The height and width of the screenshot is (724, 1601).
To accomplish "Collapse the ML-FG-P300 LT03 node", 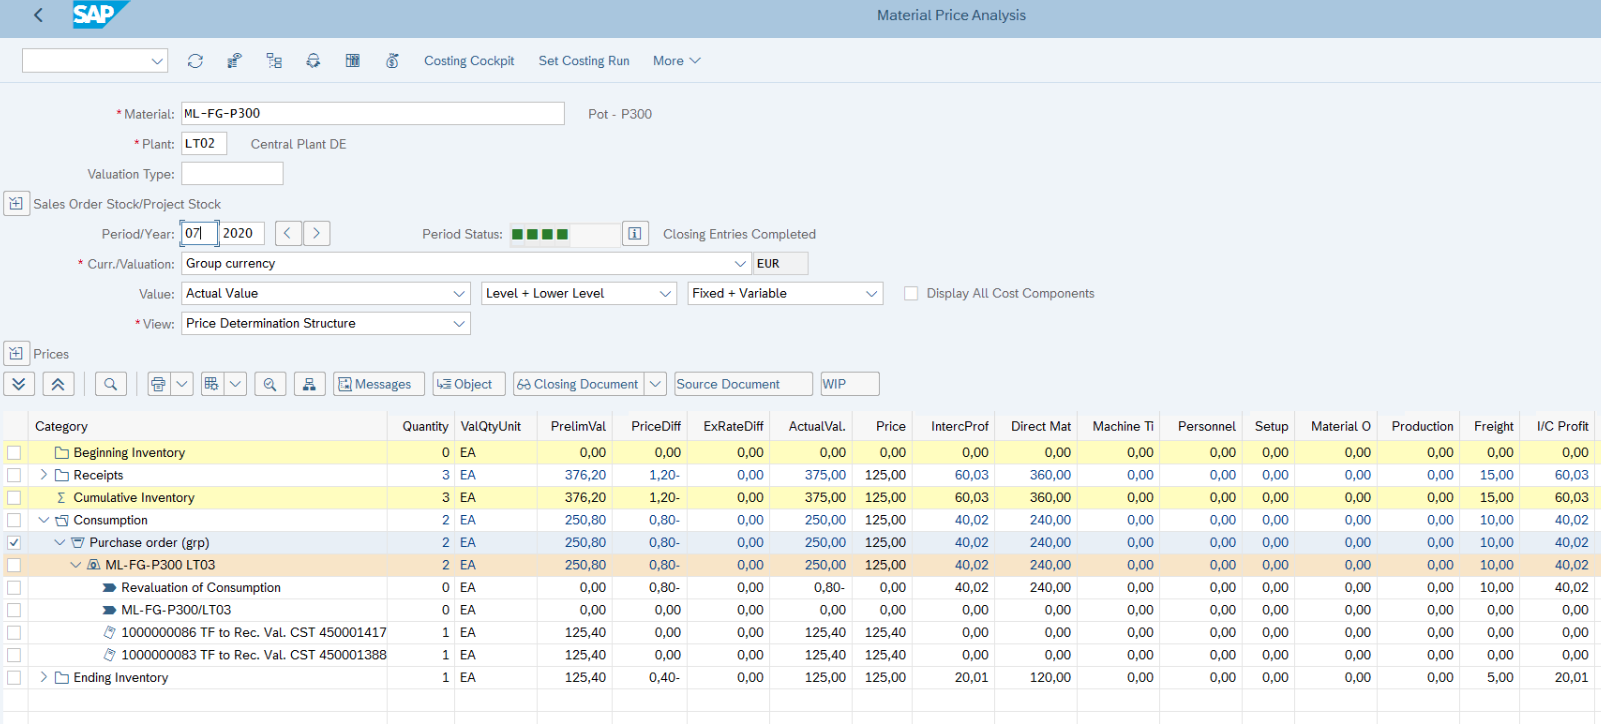I will [x=76, y=565].
